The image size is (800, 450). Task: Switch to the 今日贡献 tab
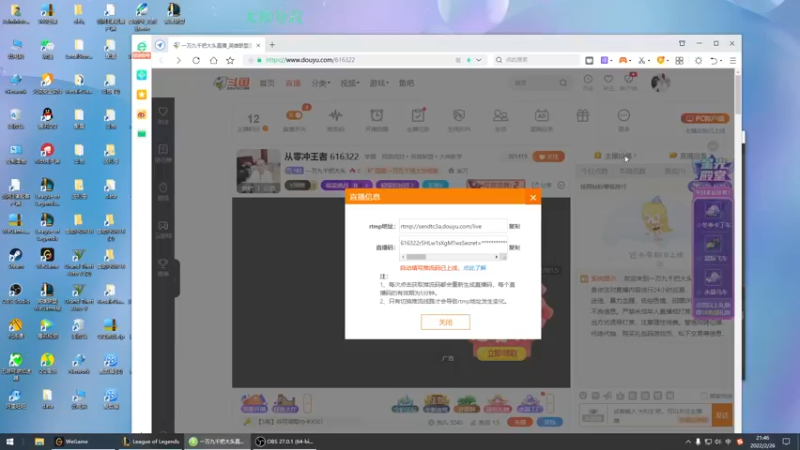click(594, 171)
